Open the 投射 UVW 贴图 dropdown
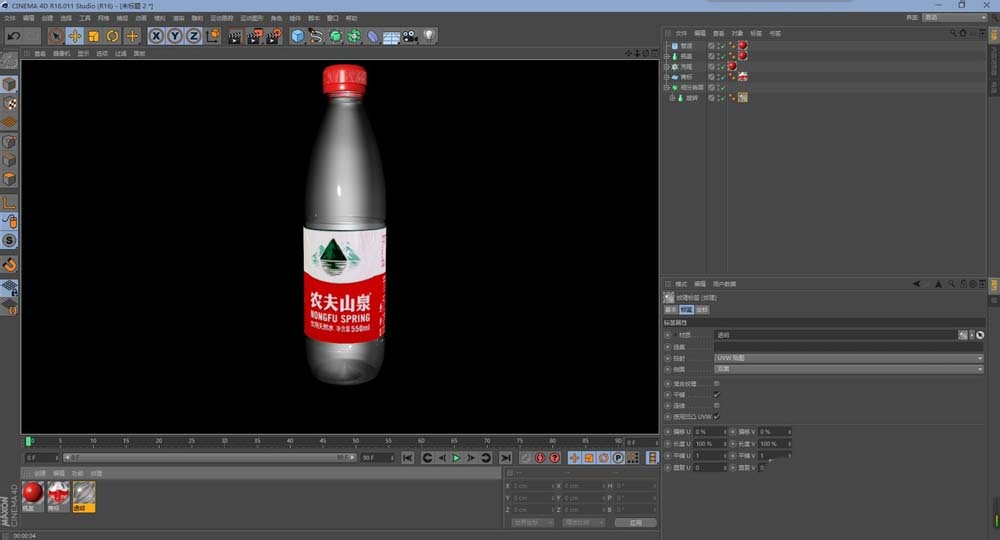Viewport: 1000px width, 540px height. [x=848, y=357]
